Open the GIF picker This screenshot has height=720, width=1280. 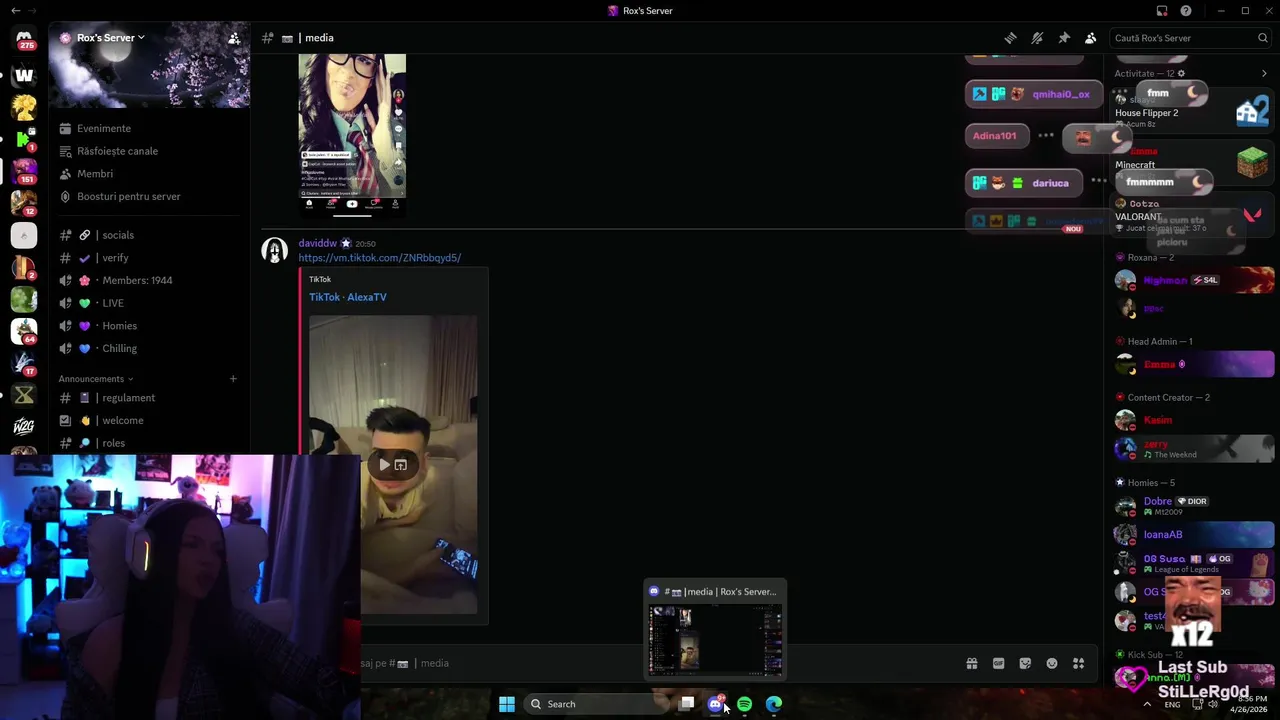998,663
